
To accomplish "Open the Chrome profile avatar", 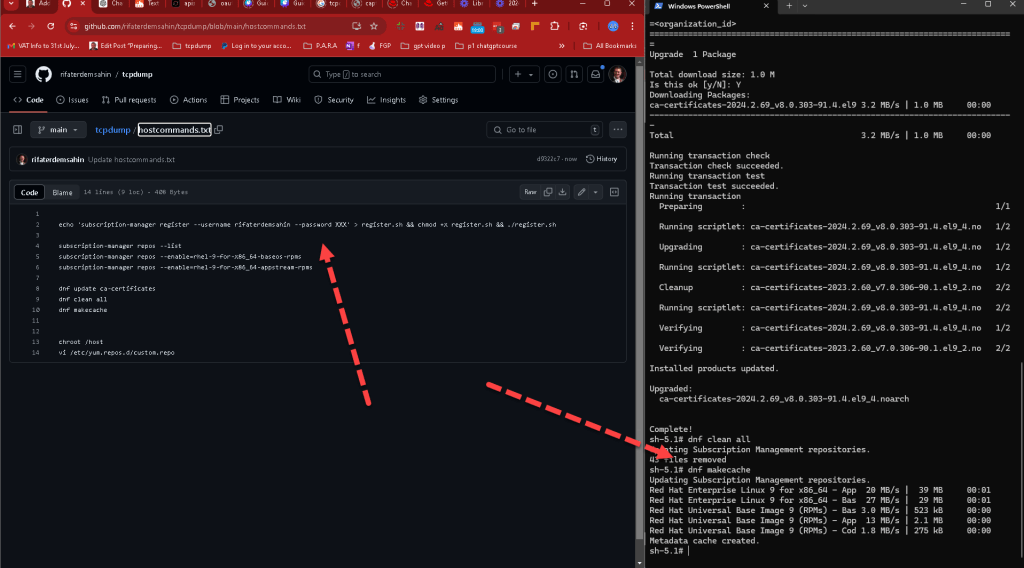I will pyautogui.click(x=613, y=26).
